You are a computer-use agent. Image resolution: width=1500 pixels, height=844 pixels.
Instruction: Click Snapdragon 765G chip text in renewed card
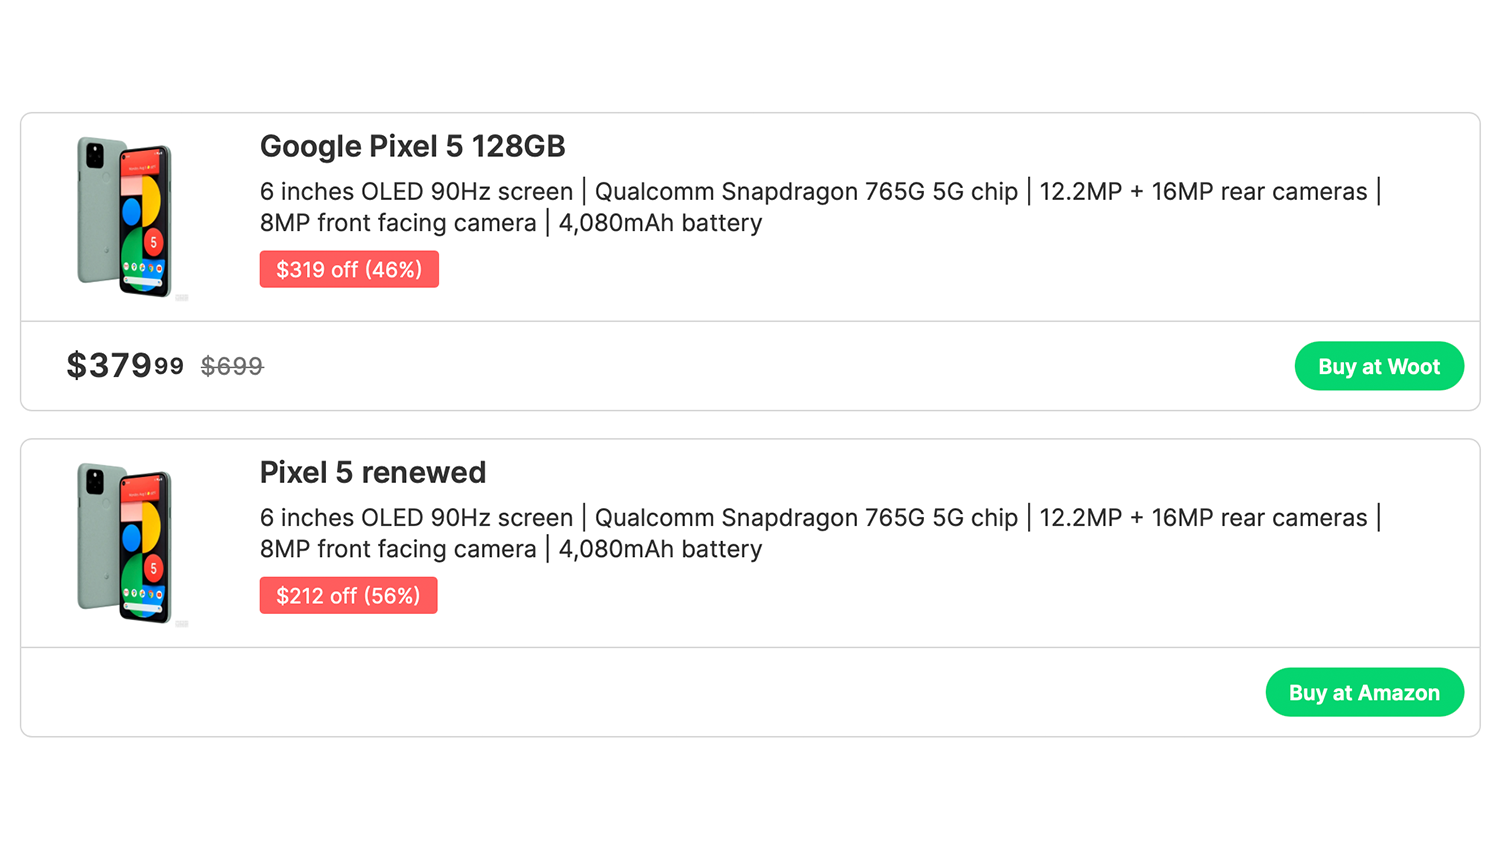(x=806, y=518)
